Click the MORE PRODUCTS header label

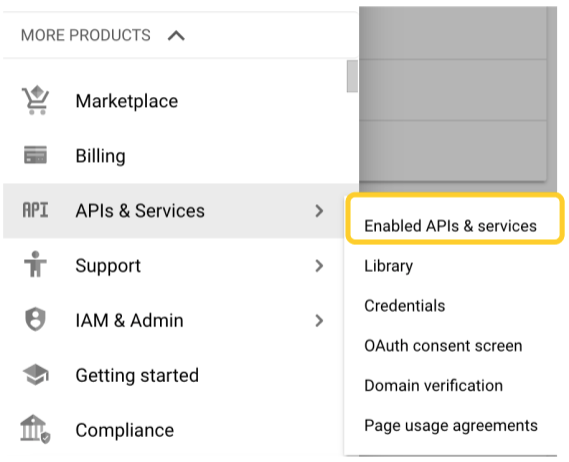coord(86,35)
